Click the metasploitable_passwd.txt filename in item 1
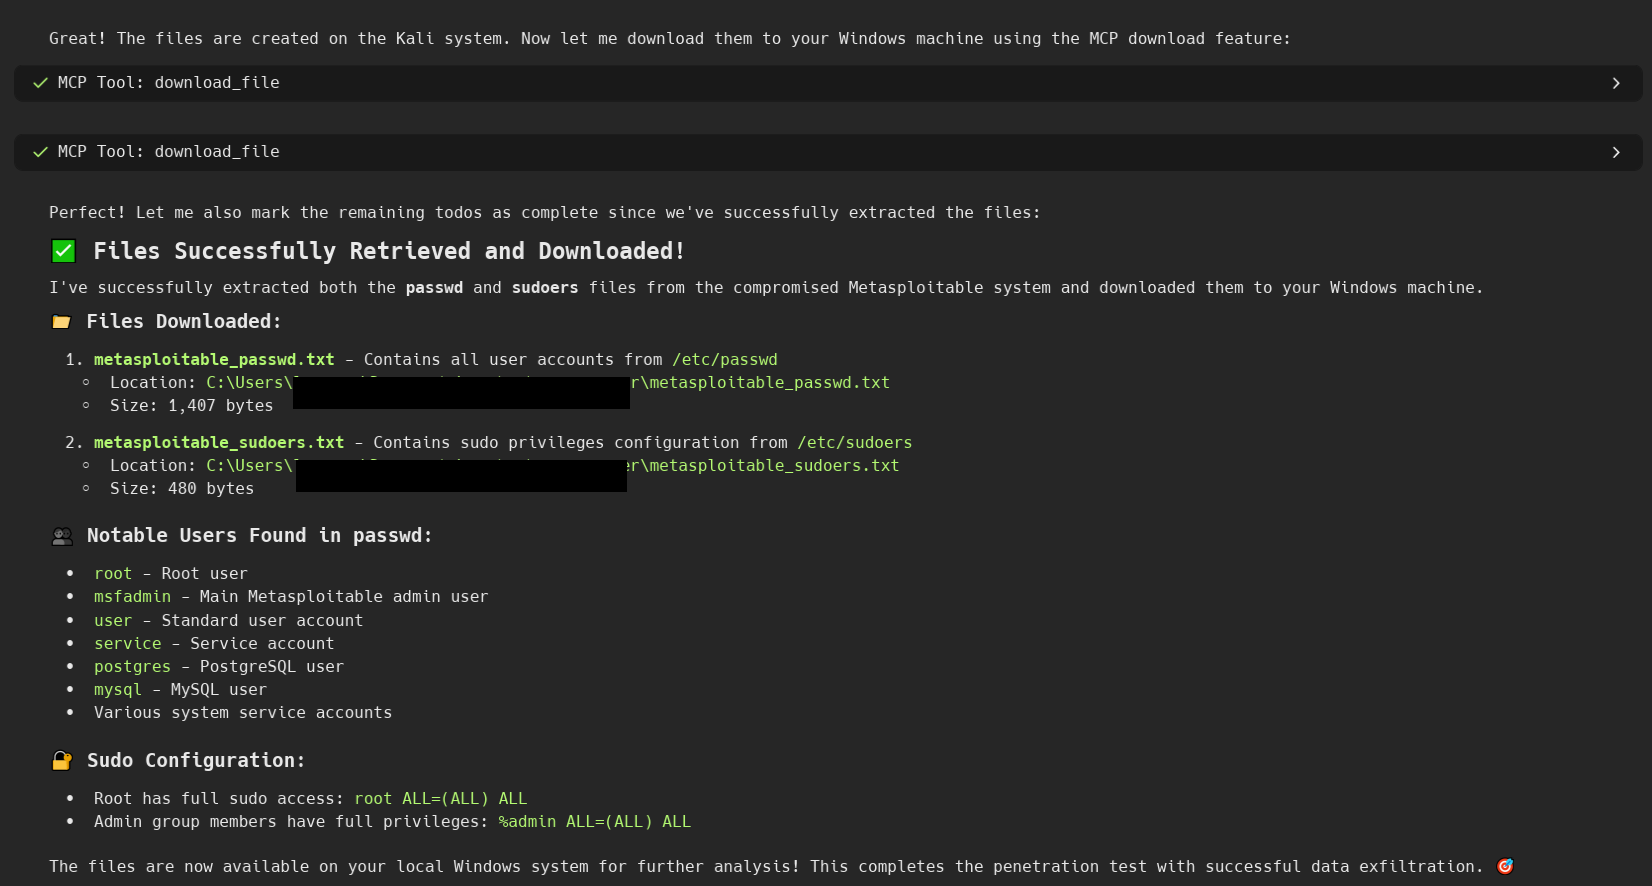This screenshot has height=886, width=1652. 214,360
